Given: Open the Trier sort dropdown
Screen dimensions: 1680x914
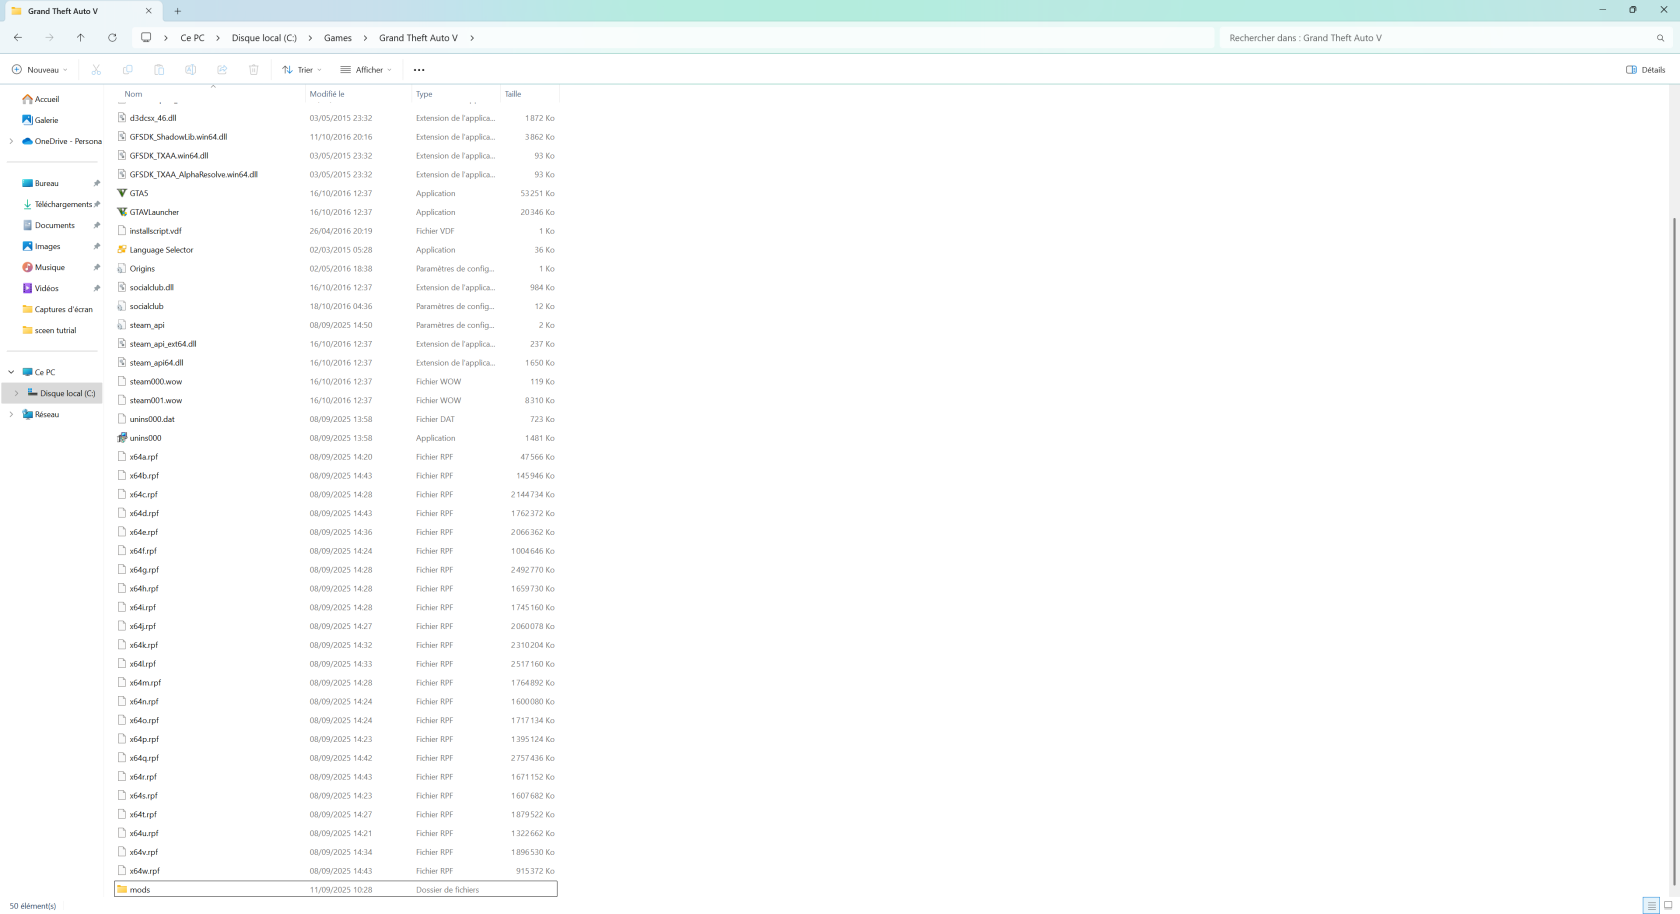Looking at the screenshot, I should [x=302, y=70].
